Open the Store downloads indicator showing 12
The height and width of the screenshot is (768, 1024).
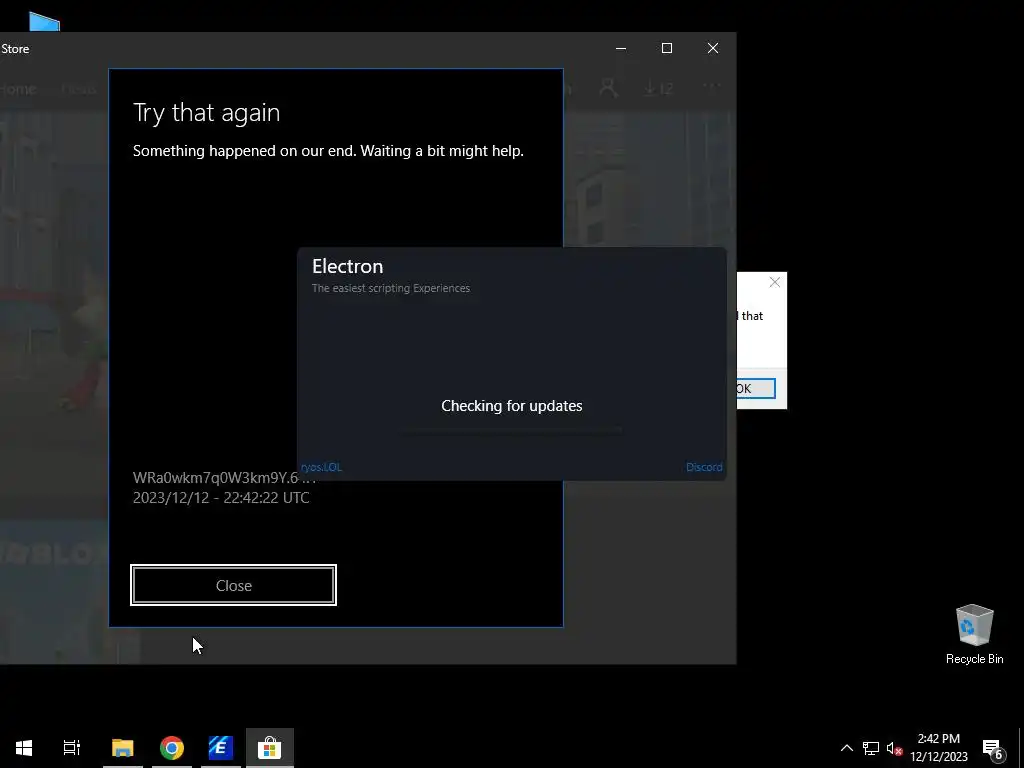658,88
